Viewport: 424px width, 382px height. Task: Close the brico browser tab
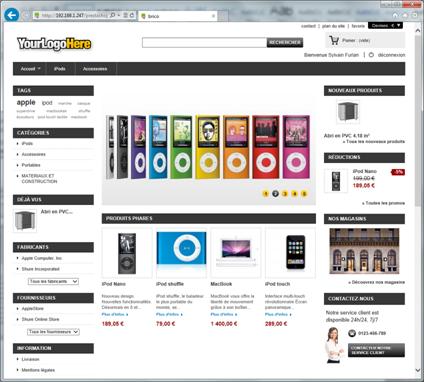click(213, 16)
